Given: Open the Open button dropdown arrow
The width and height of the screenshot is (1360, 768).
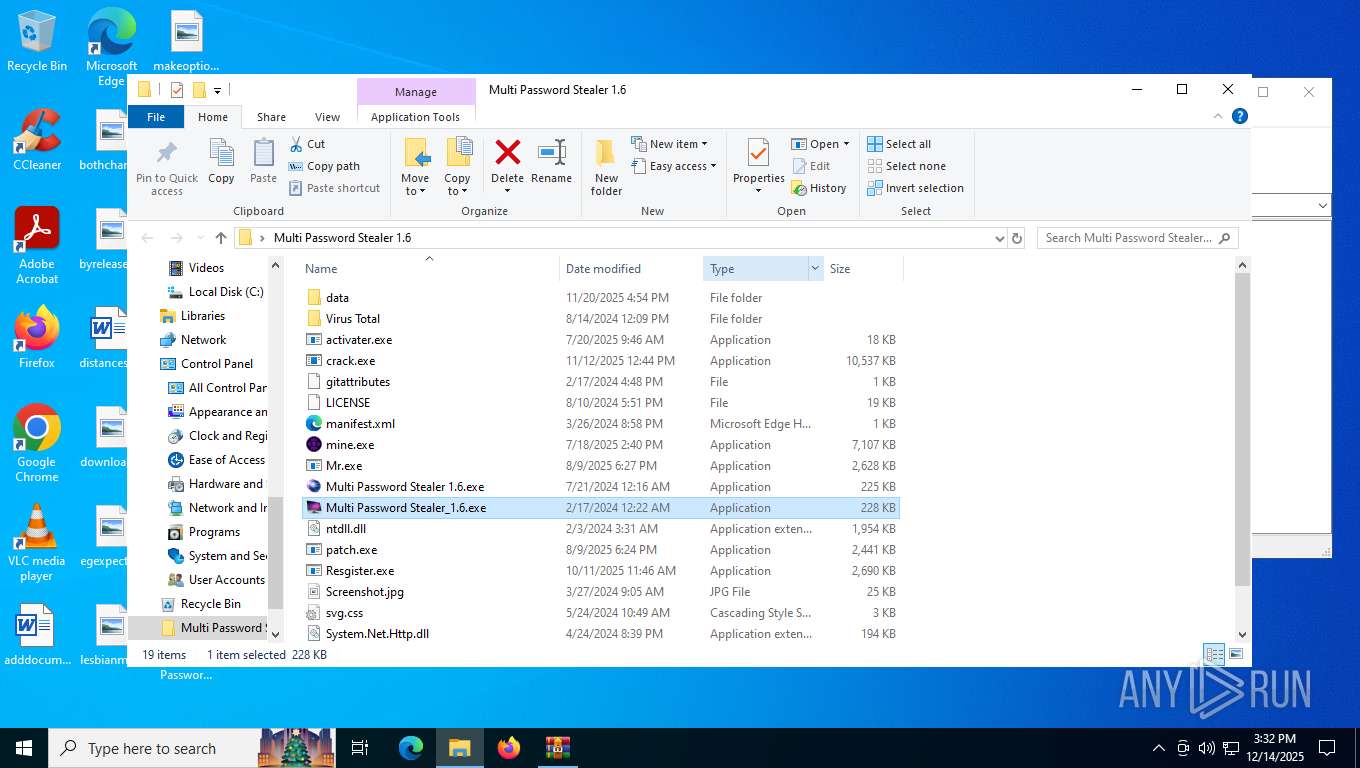Looking at the screenshot, I should pyautogui.click(x=846, y=144).
